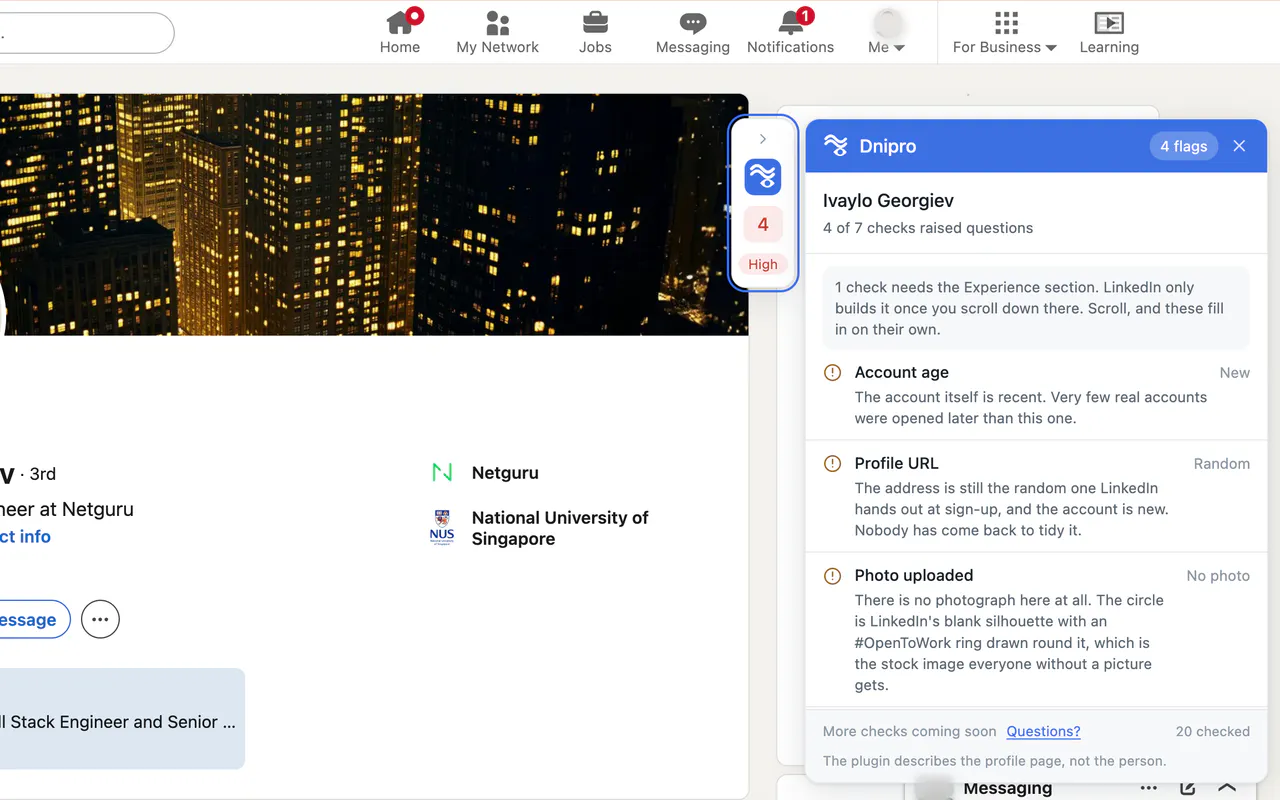The image size is (1280, 800).
Task: Click the Dnipro title in panel header
Action: pos(888,146)
